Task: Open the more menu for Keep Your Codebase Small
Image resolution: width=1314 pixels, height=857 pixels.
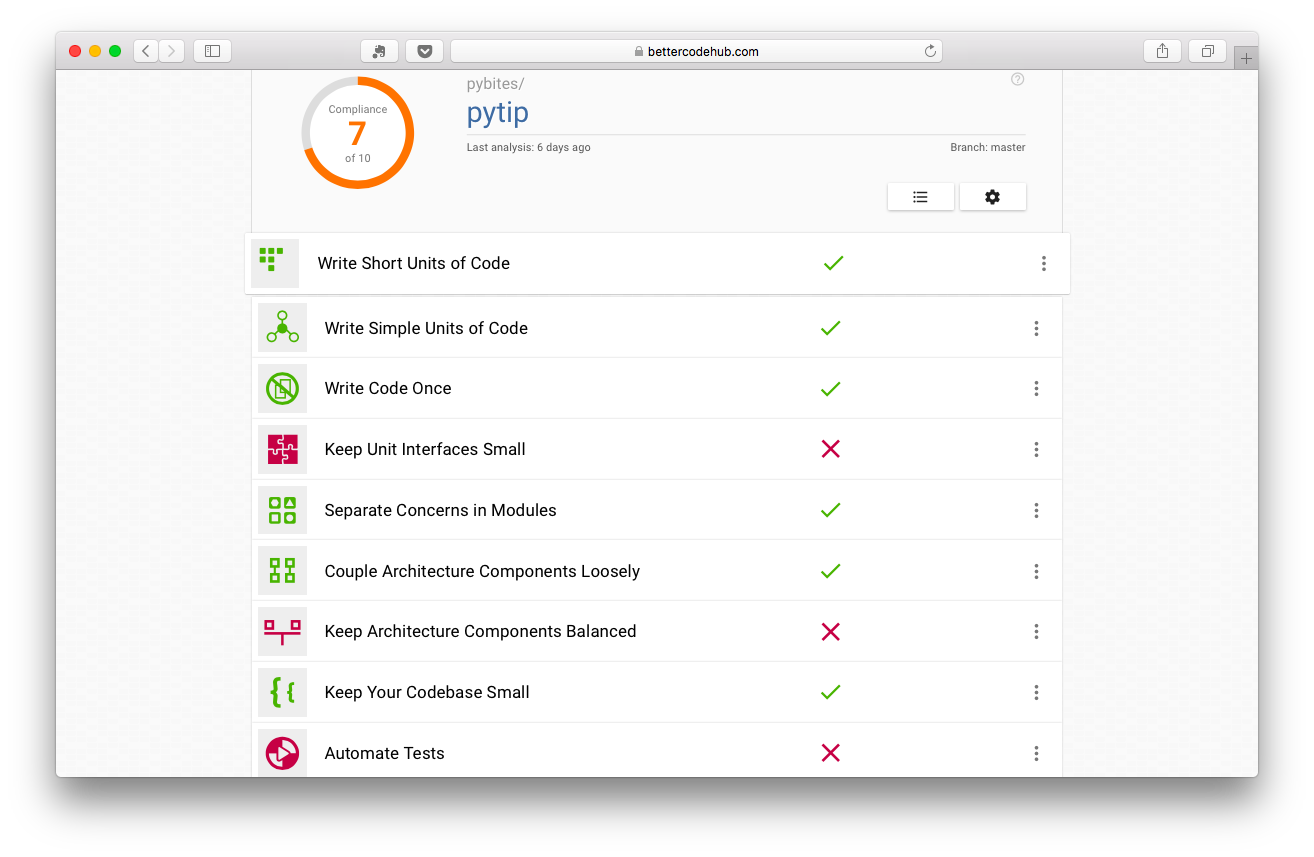Action: (x=1036, y=692)
